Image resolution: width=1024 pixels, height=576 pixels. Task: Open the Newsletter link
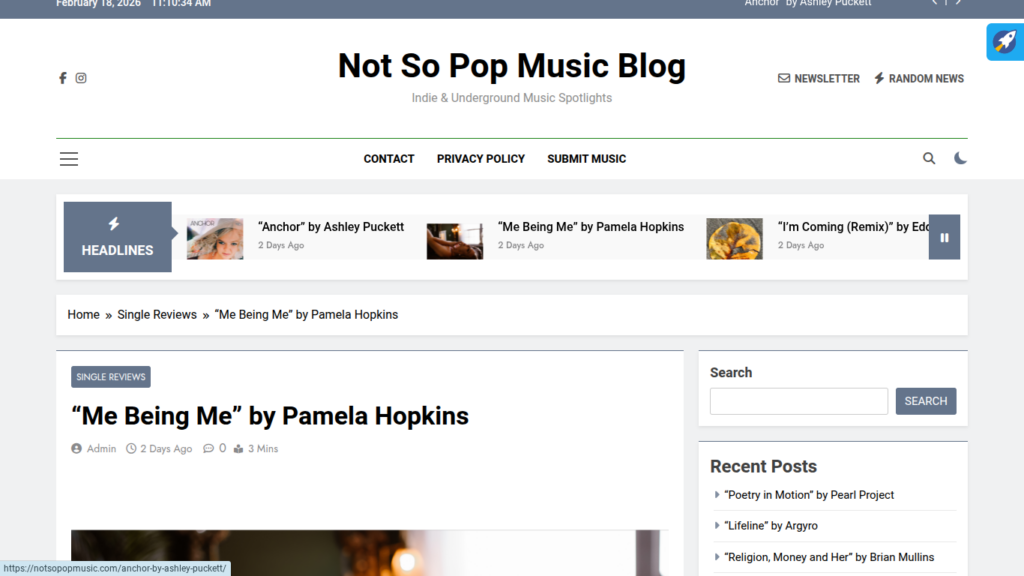point(819,78)
